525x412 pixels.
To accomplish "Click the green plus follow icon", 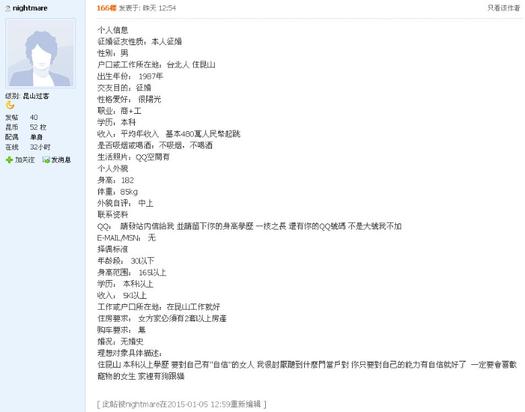I will [9, 160].
